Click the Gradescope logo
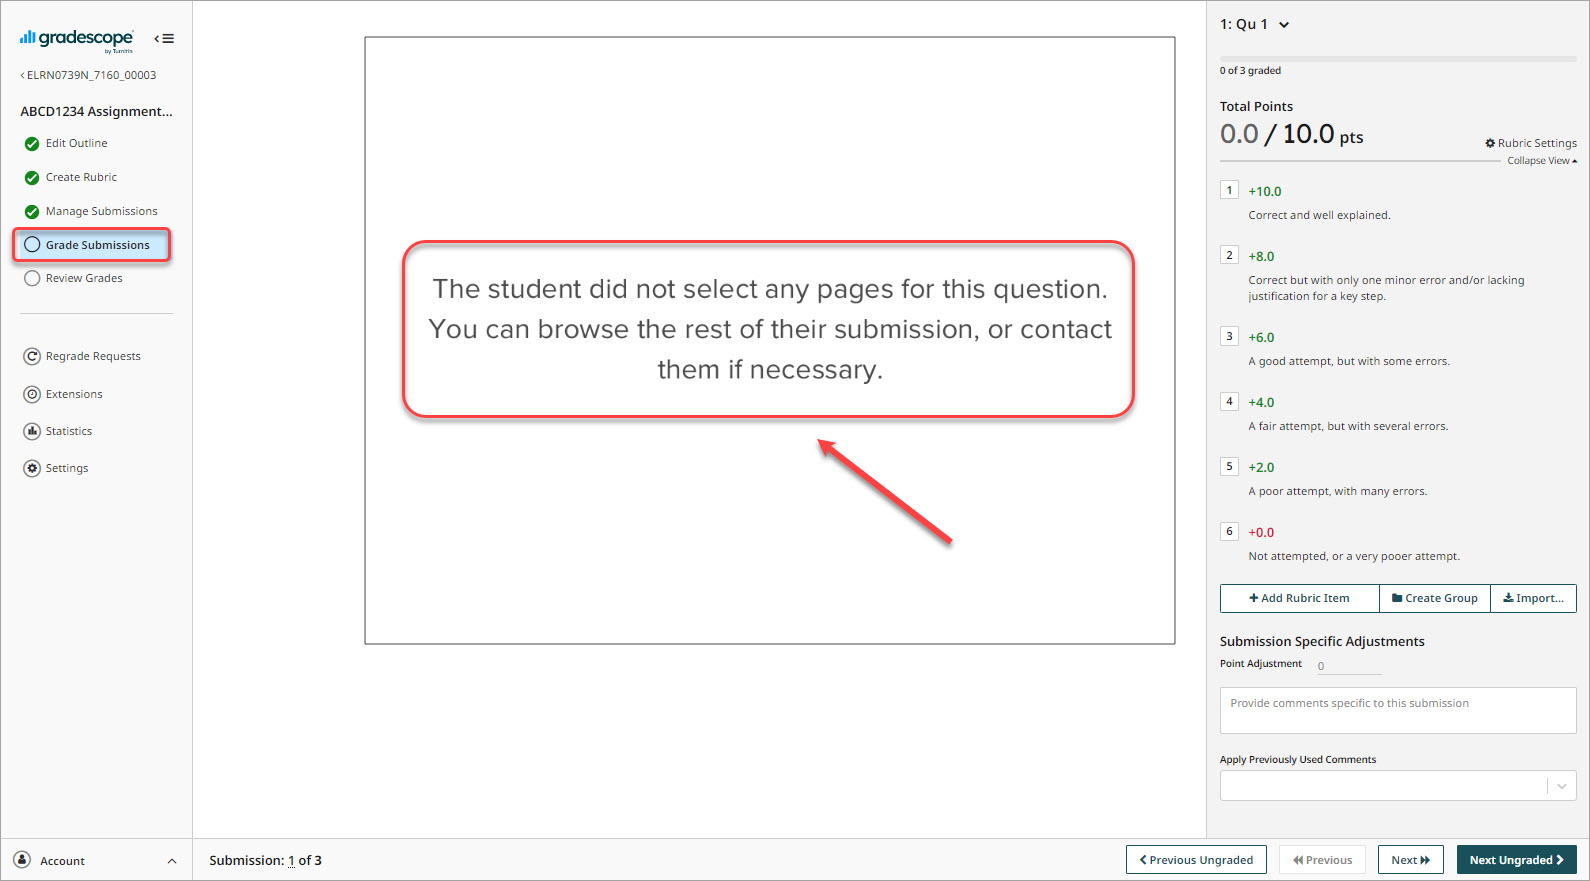 point(76,39)
